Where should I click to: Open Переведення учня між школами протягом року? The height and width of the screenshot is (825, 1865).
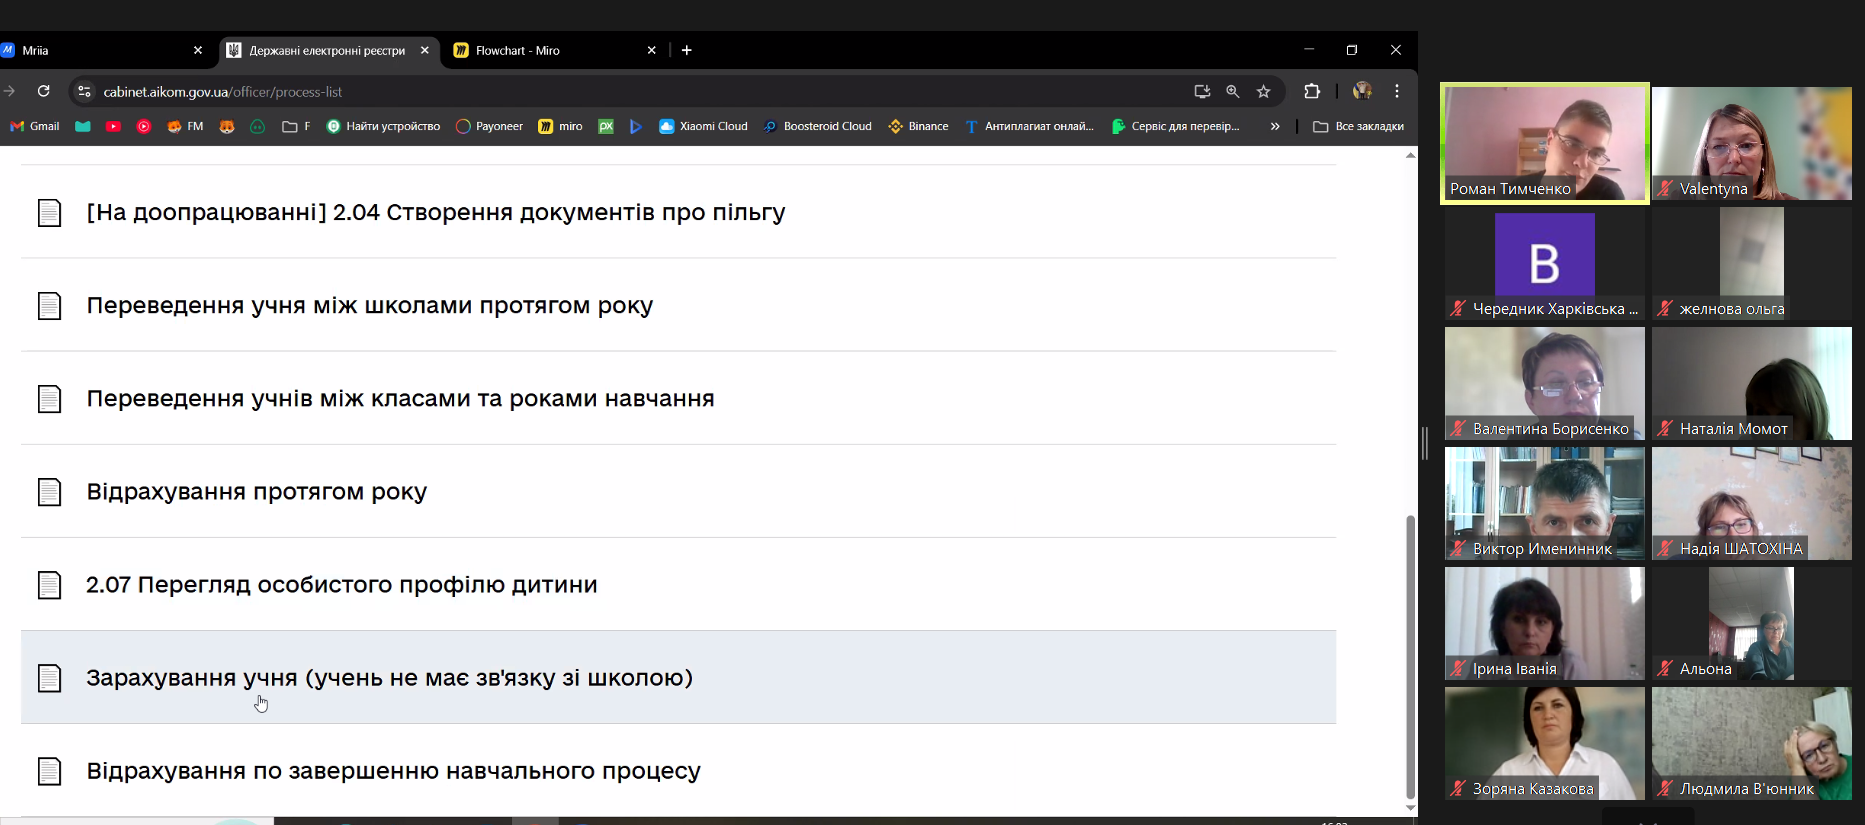pyautogui.click(x=369, y=305)
